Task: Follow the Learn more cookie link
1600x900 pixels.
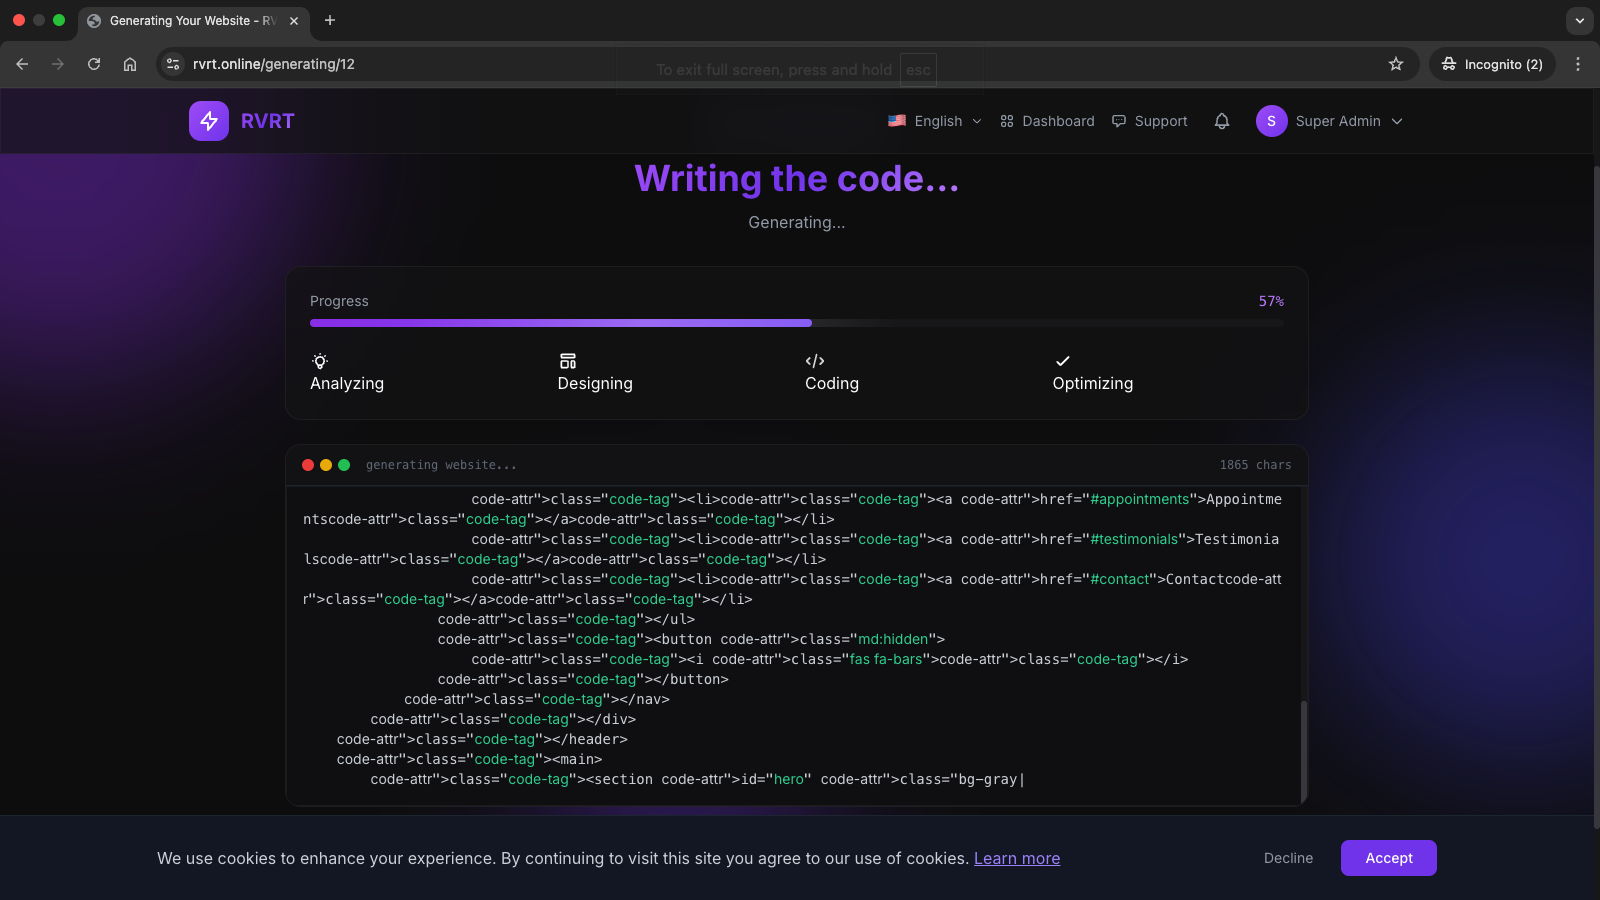Action: click(1016, 858)
